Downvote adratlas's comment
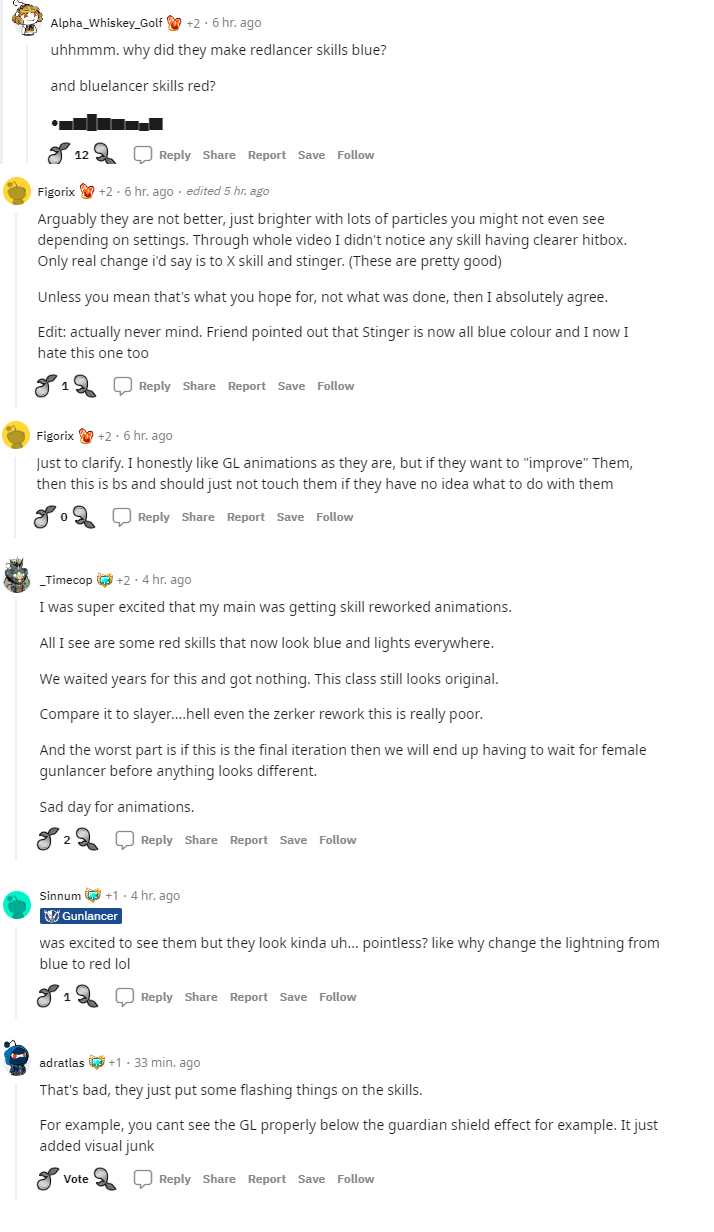 point(105,1179)
